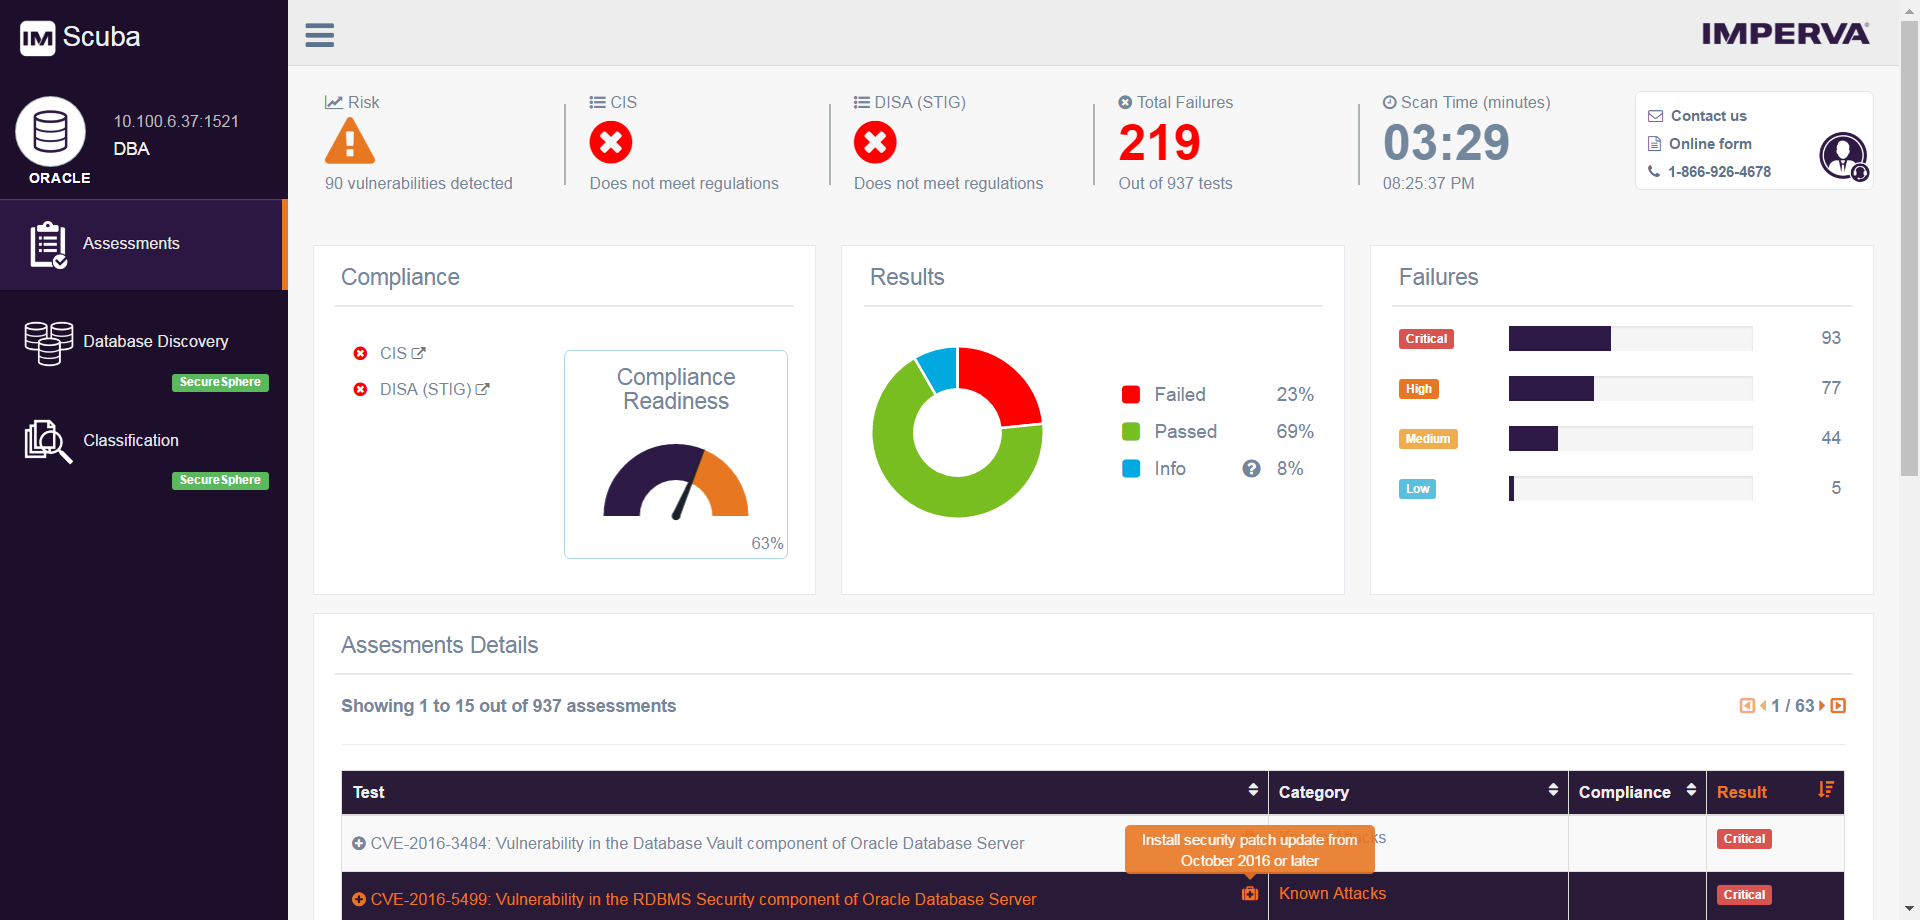Click SecureSphere badge under Database Discovery
The height and width of the screenshot is (920, 1920).
pos(220,382)
